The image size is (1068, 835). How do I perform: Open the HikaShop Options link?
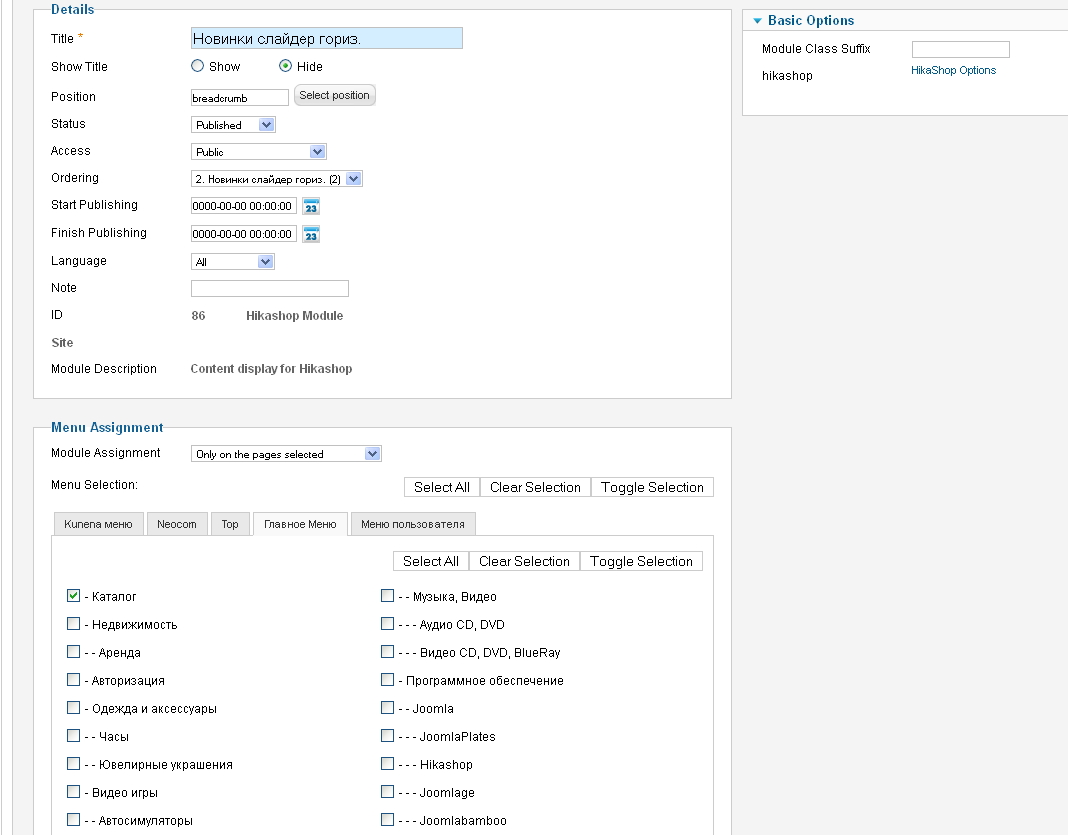(953, 71)
